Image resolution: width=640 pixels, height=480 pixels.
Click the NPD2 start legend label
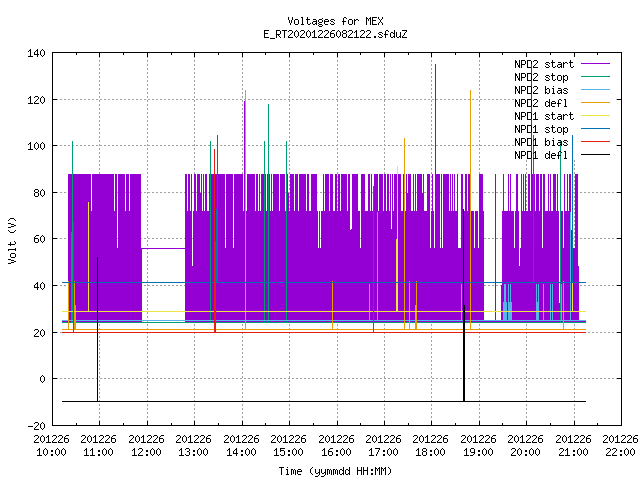[544, 64]
